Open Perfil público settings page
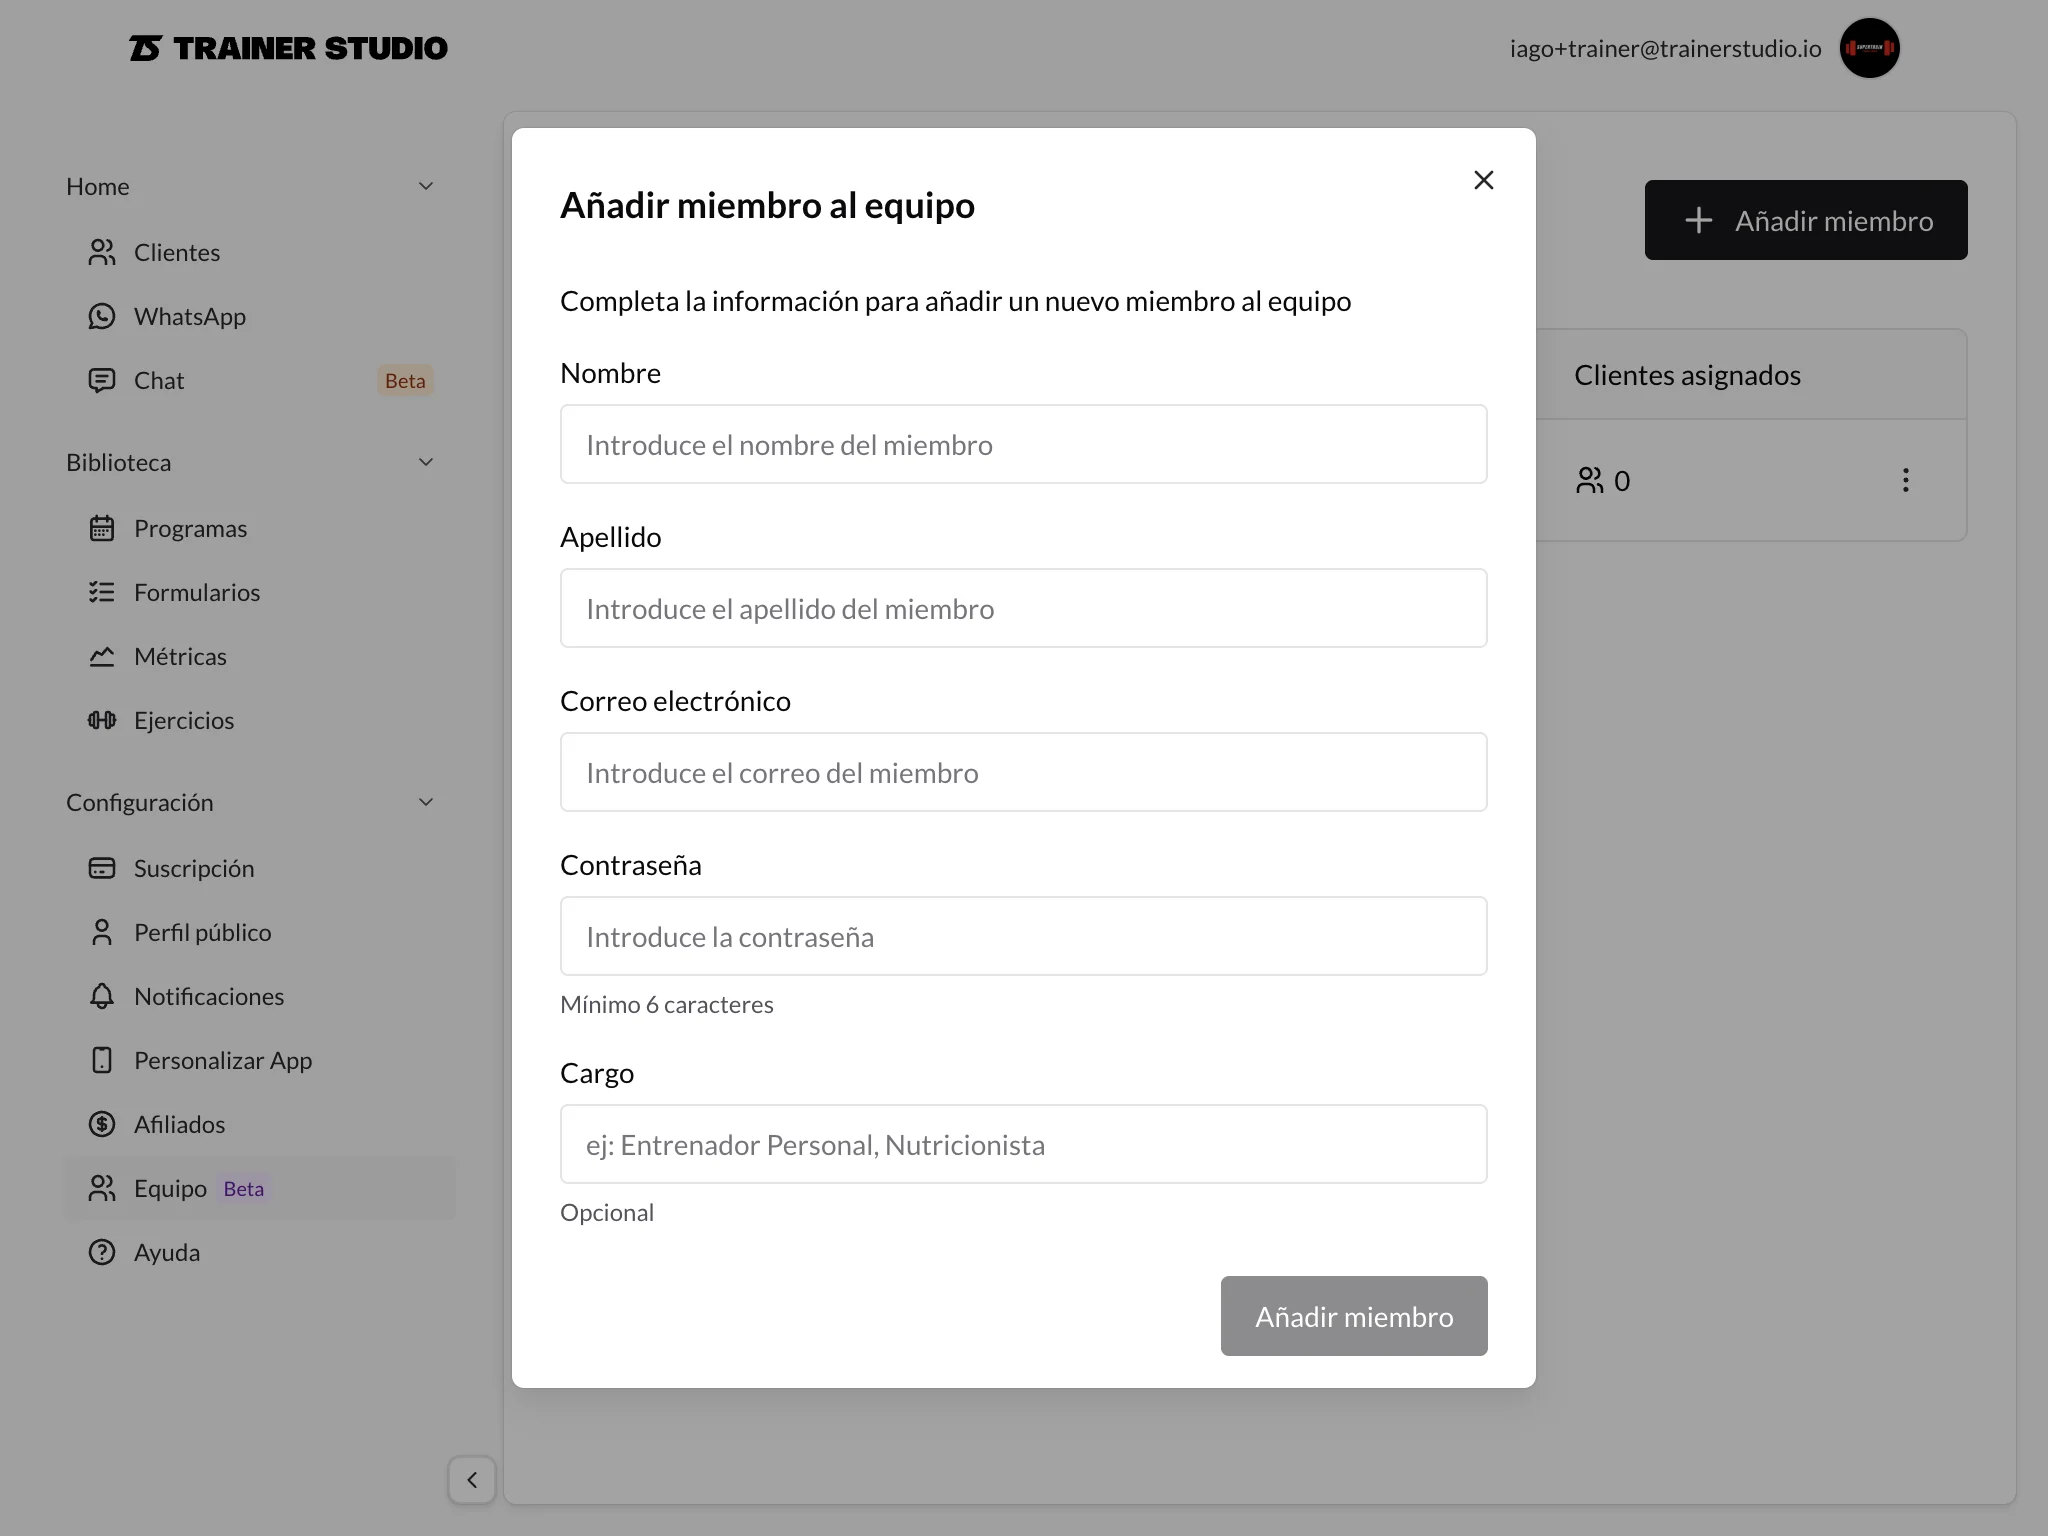2048x1536 pixels. pyautogui.click(x=202, y=932)
